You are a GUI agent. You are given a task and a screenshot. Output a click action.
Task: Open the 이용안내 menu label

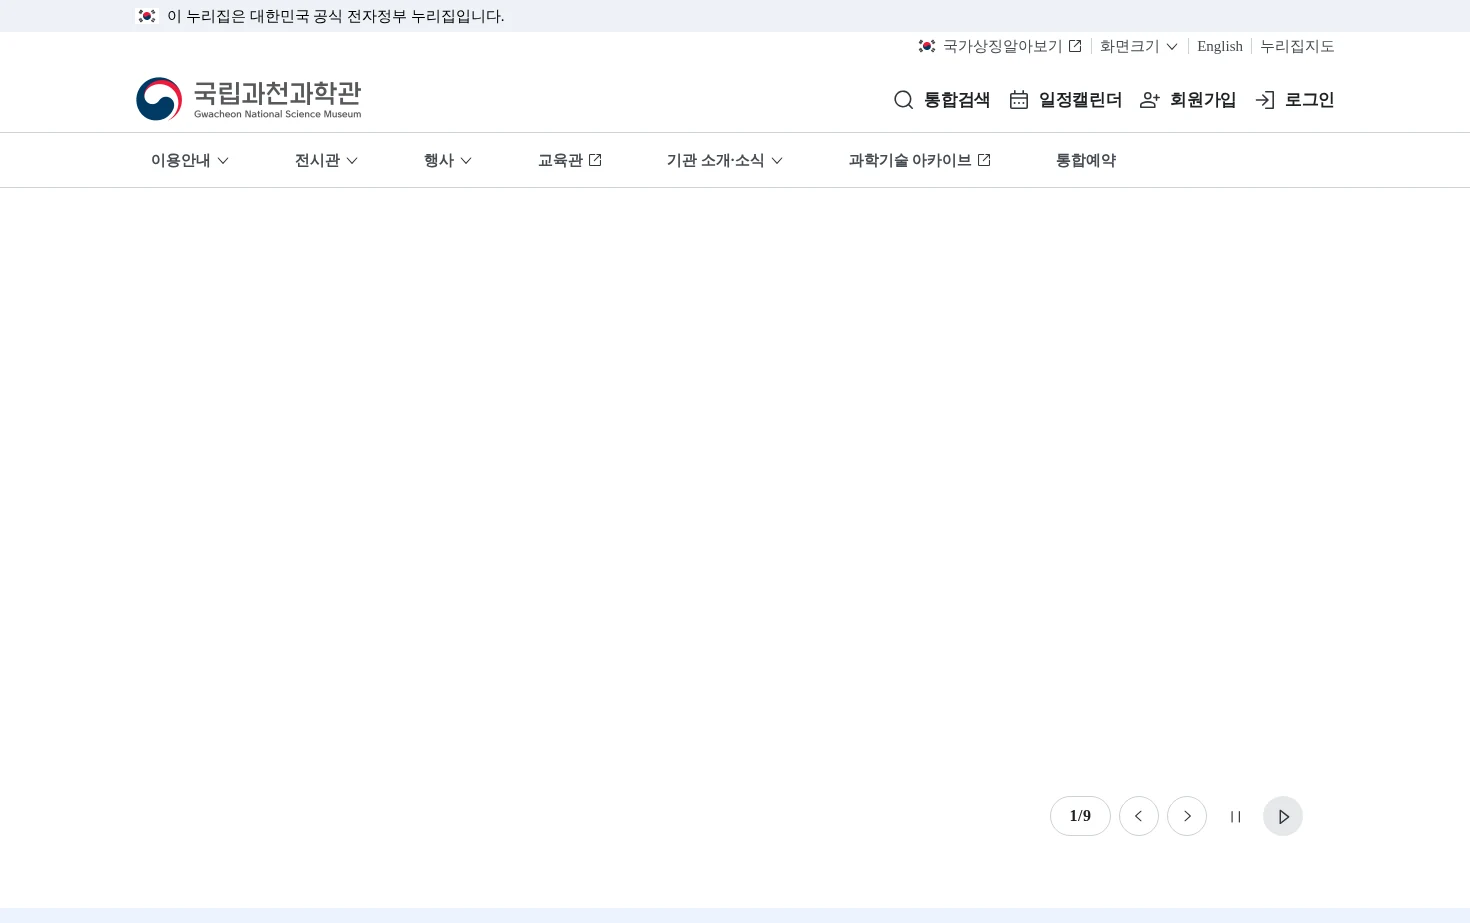coord(181,160)
